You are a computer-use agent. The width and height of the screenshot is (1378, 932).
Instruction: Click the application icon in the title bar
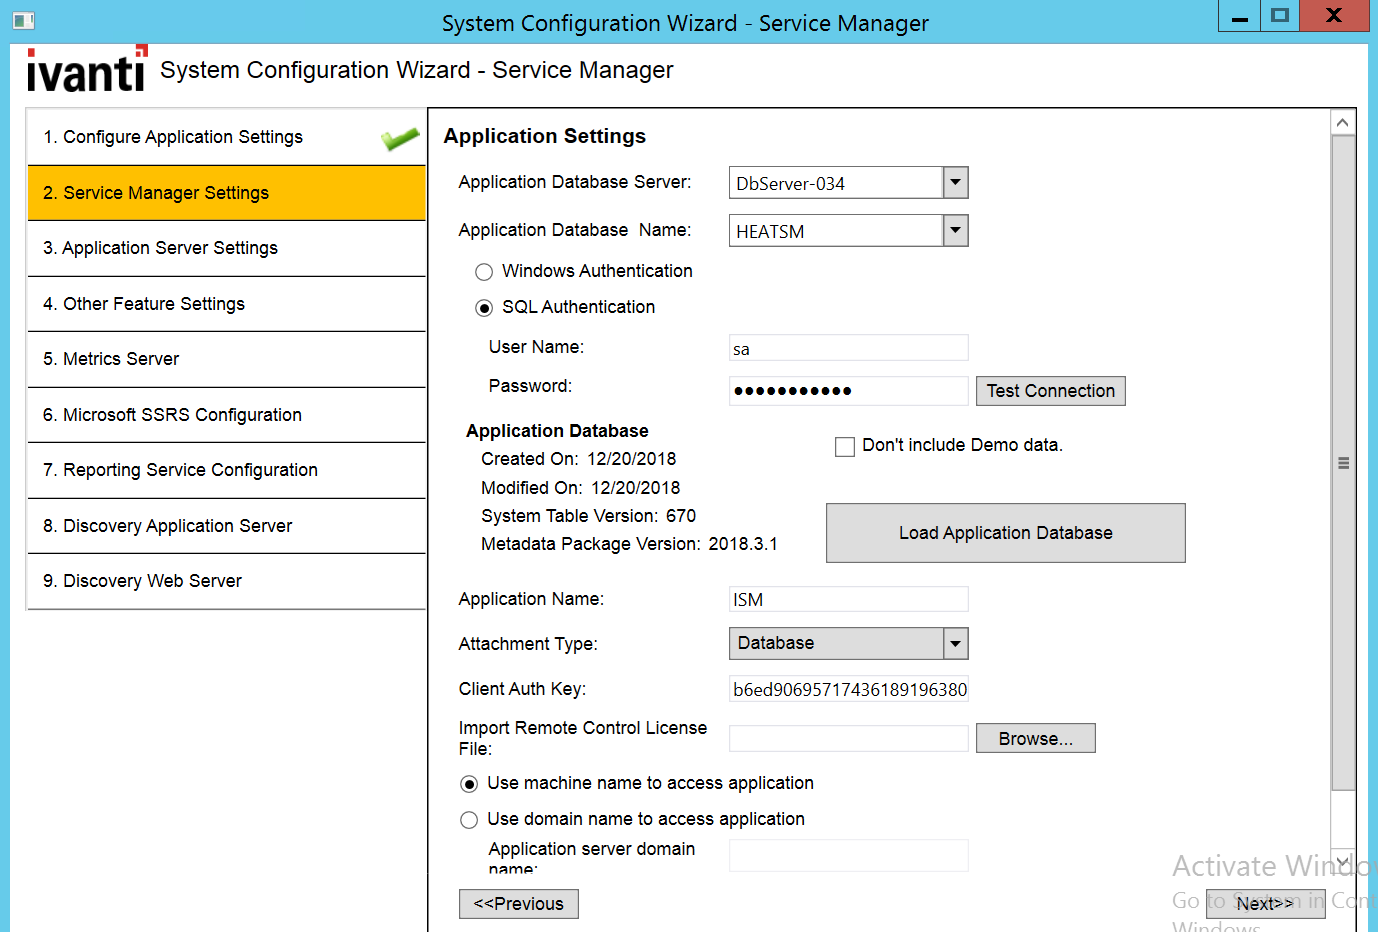click(22, 19)
